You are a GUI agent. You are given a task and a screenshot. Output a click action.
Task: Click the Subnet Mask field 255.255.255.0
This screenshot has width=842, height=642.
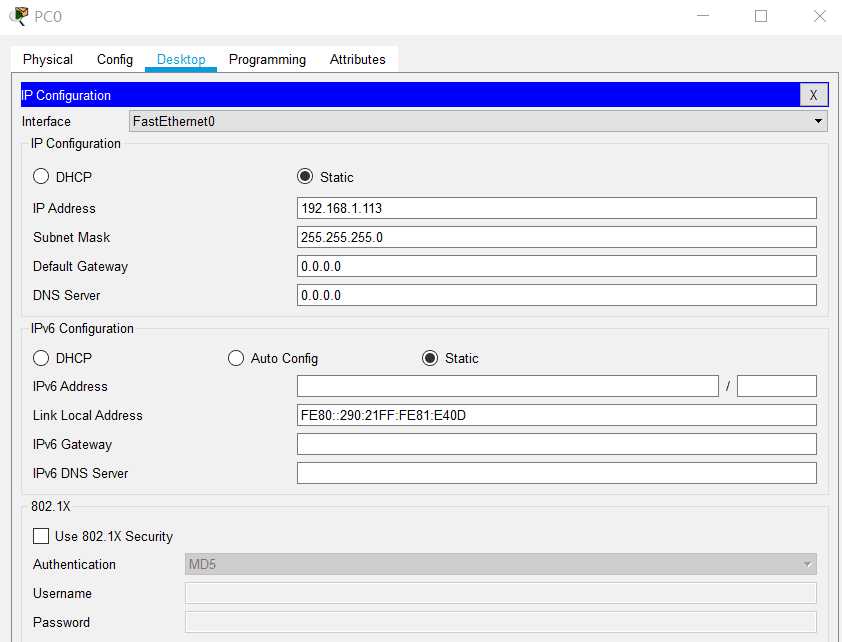pyautogui.click(x=556, y=237)
